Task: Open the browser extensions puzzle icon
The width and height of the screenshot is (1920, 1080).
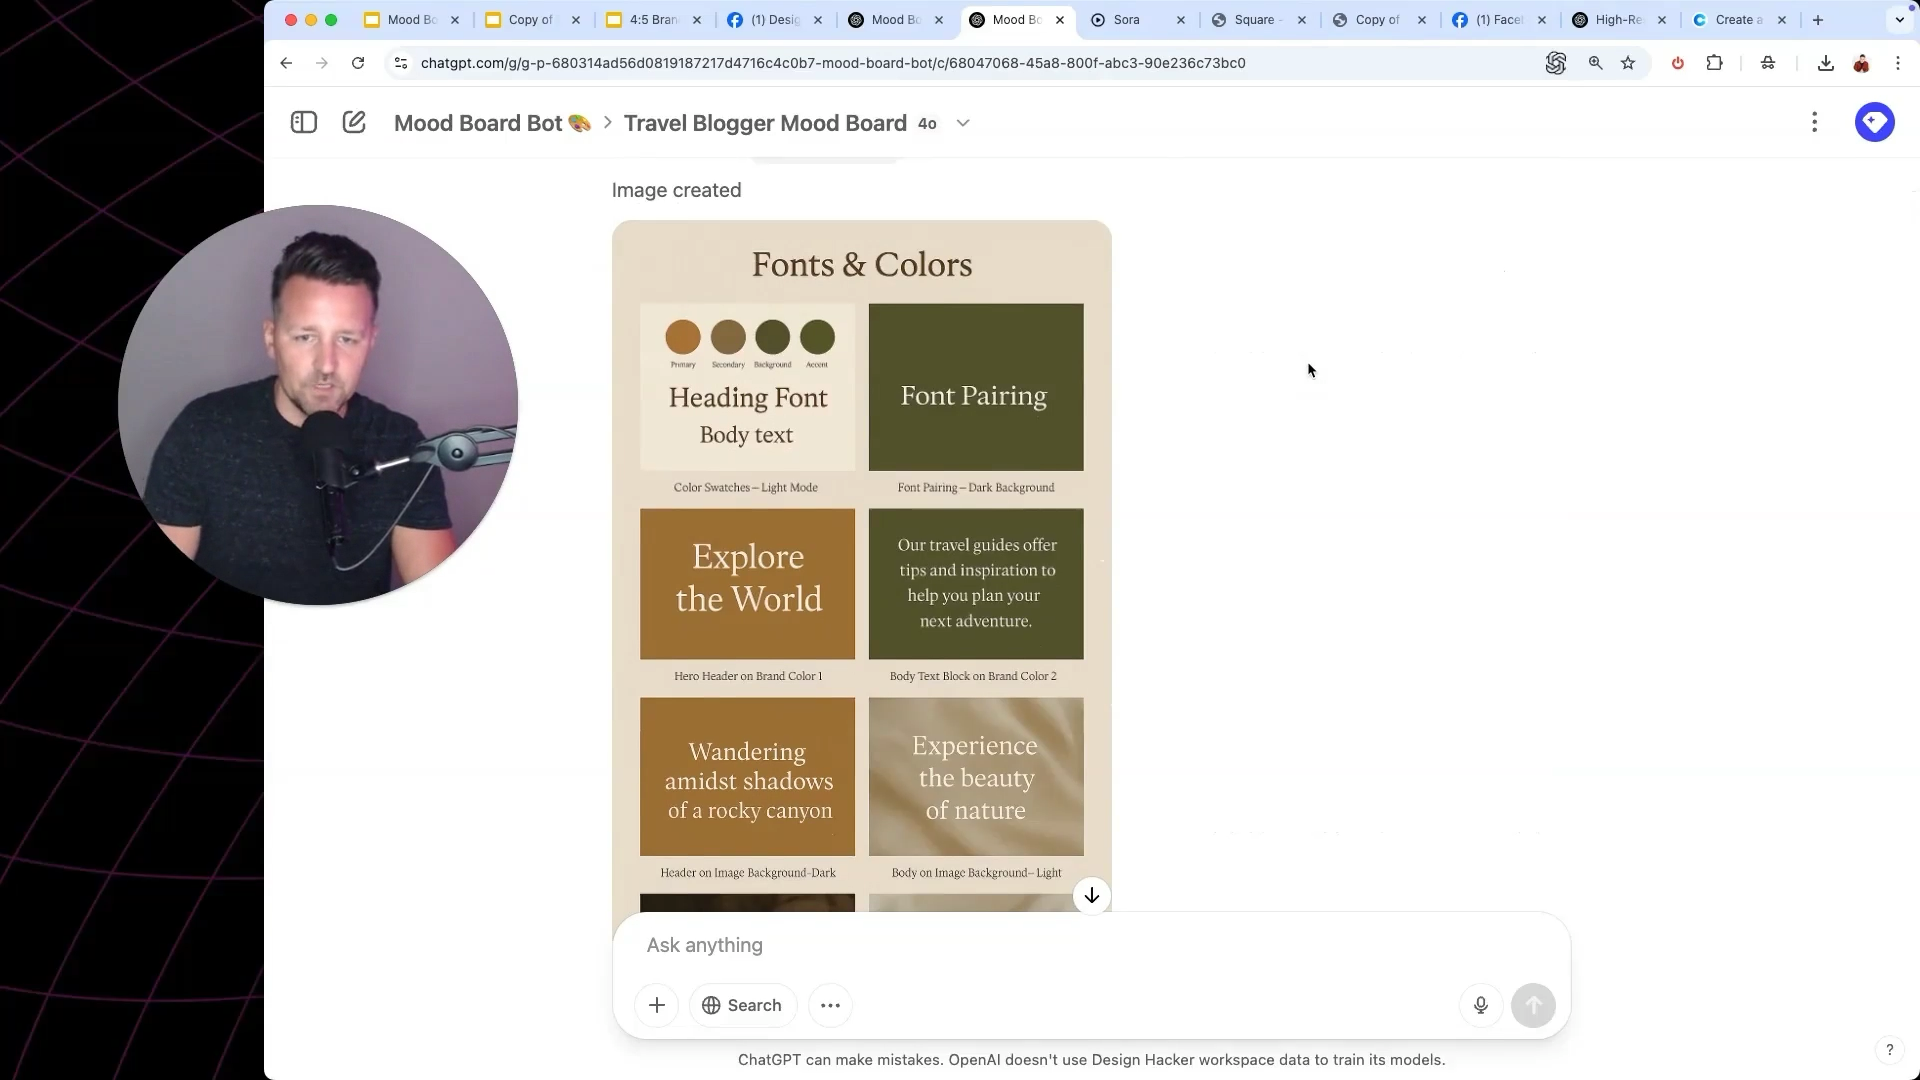Action: (x=1714, y=63)
